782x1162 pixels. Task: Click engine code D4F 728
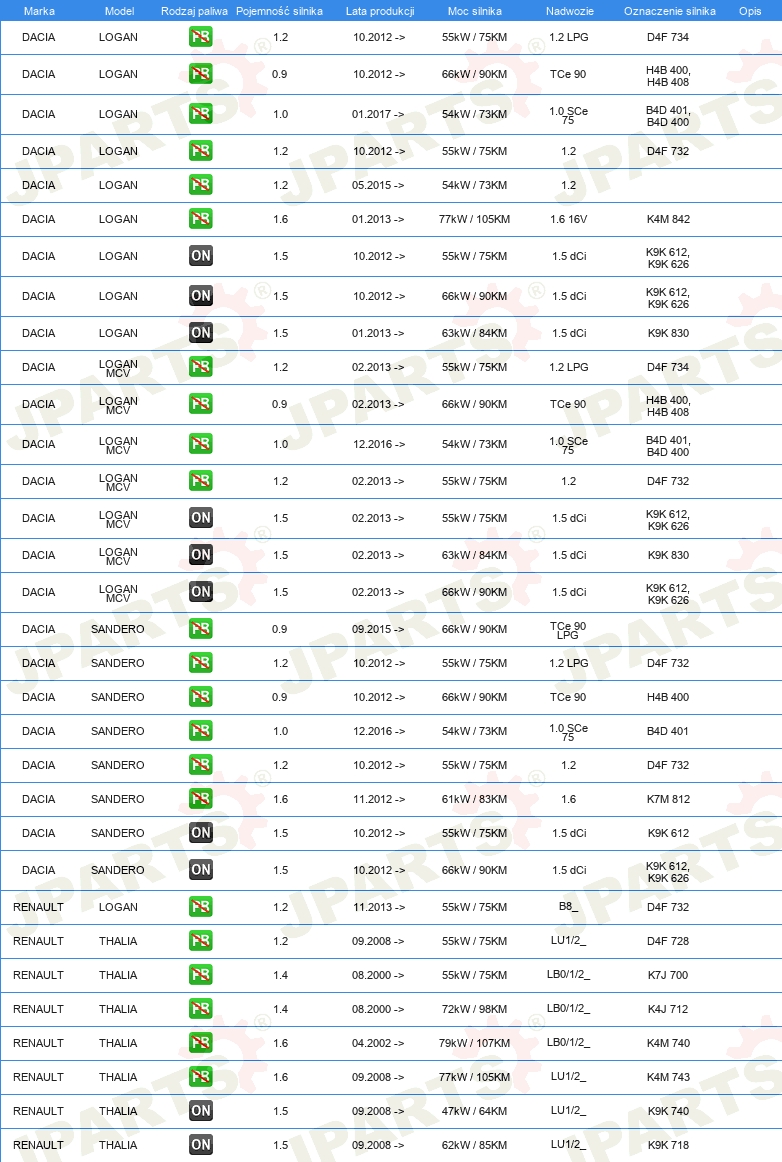[x=668, y=942]
